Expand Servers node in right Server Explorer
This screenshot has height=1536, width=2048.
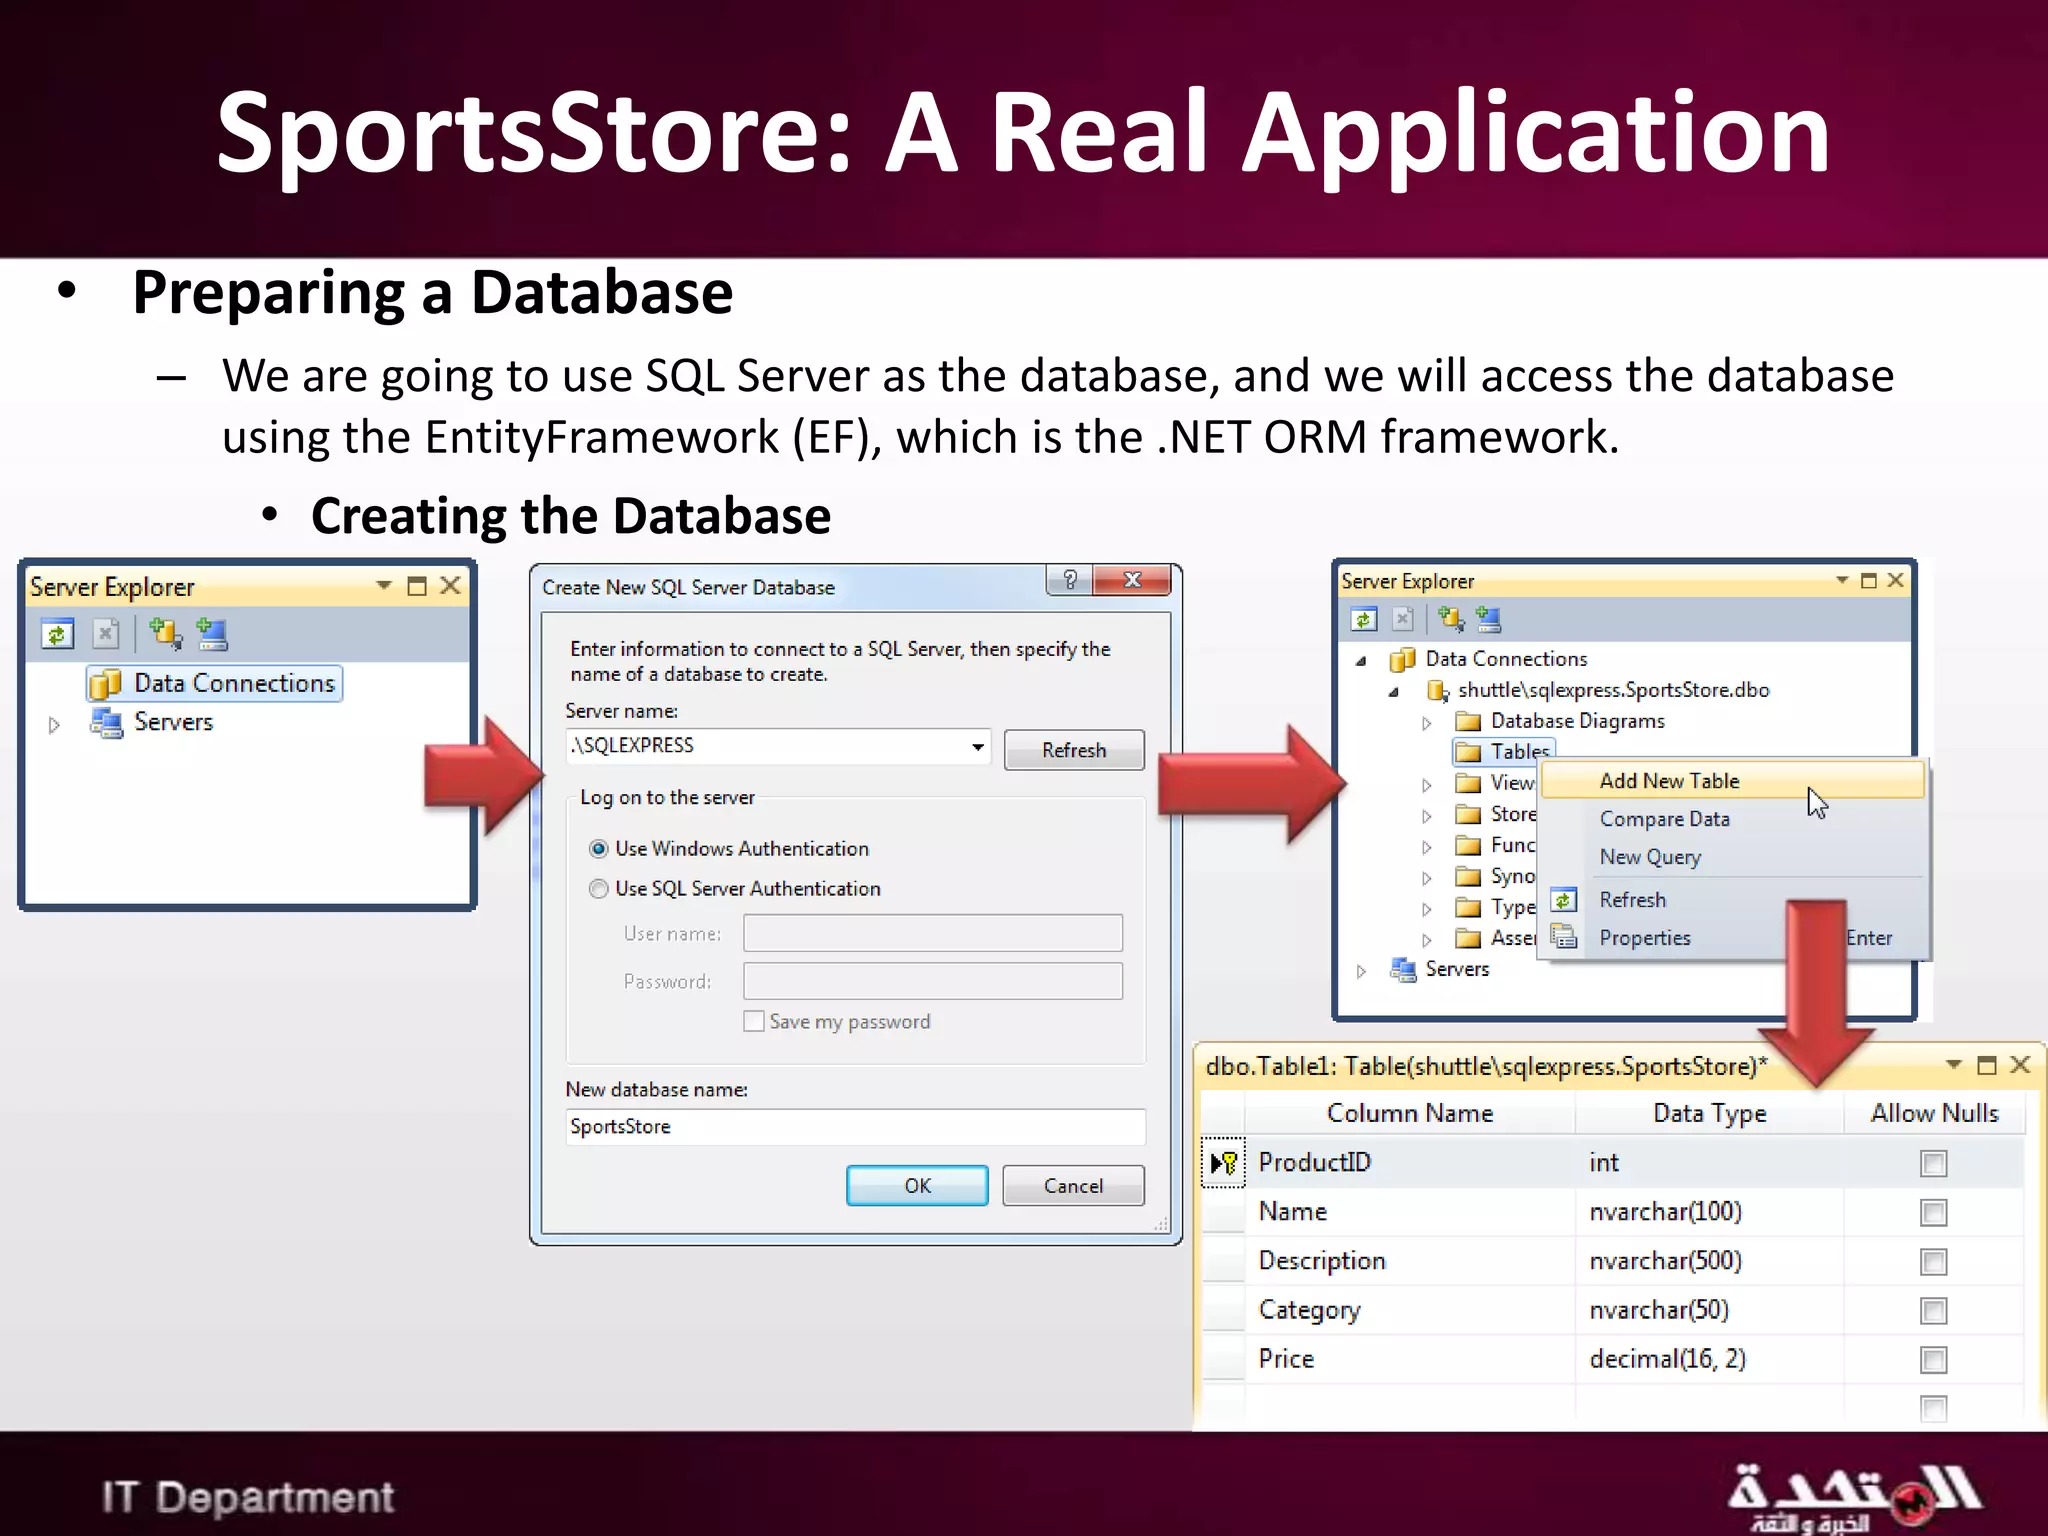tap(1361, 971)
